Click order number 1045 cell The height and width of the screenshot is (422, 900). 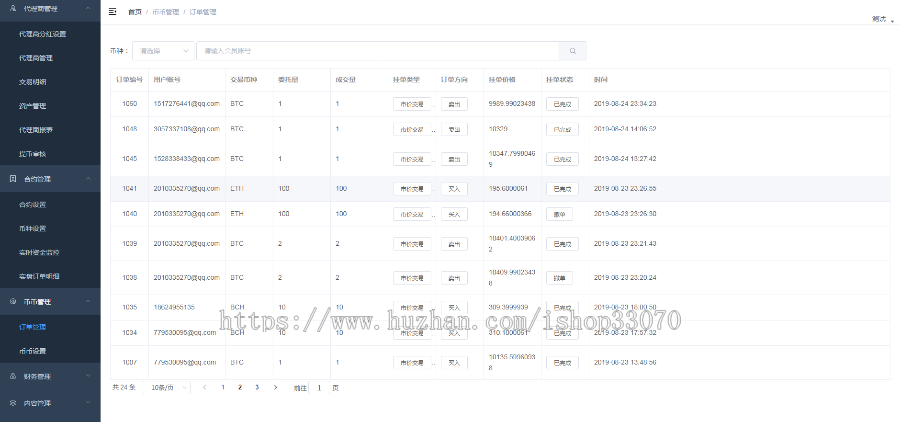129,159
